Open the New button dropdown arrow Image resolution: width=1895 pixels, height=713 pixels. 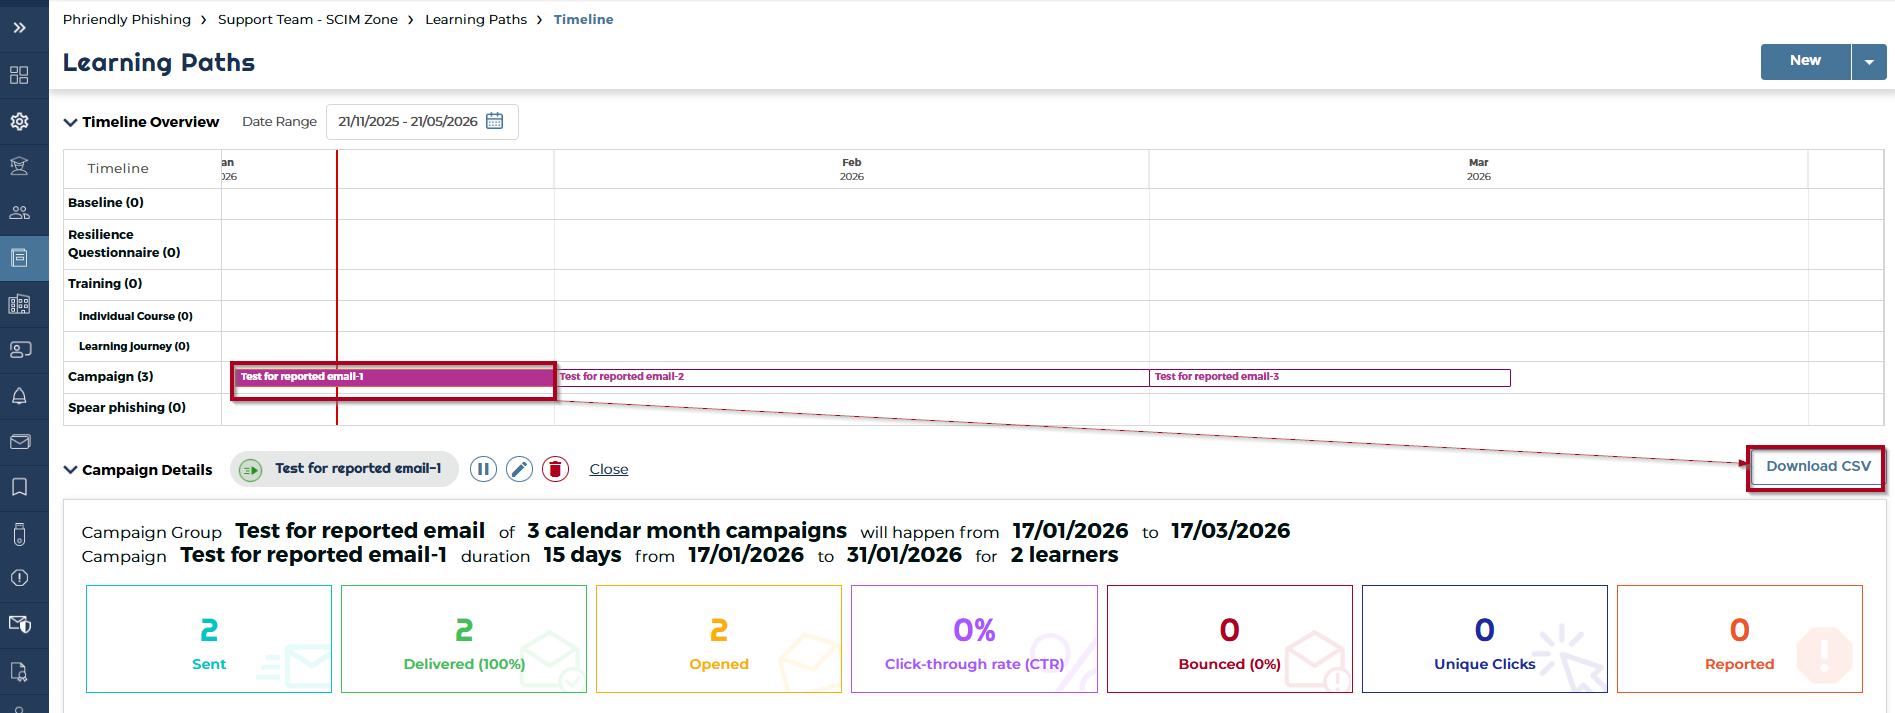coord(1869,62)
